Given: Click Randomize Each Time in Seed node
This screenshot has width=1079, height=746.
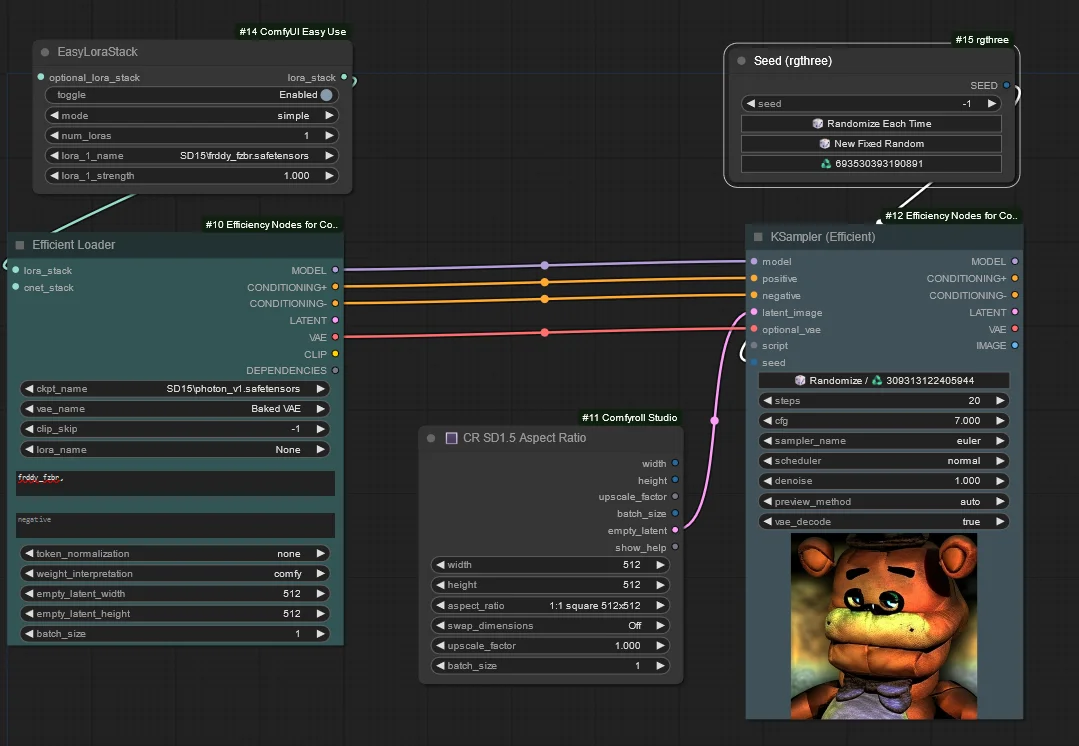Looking at the screenshot, I should point(871,124).
